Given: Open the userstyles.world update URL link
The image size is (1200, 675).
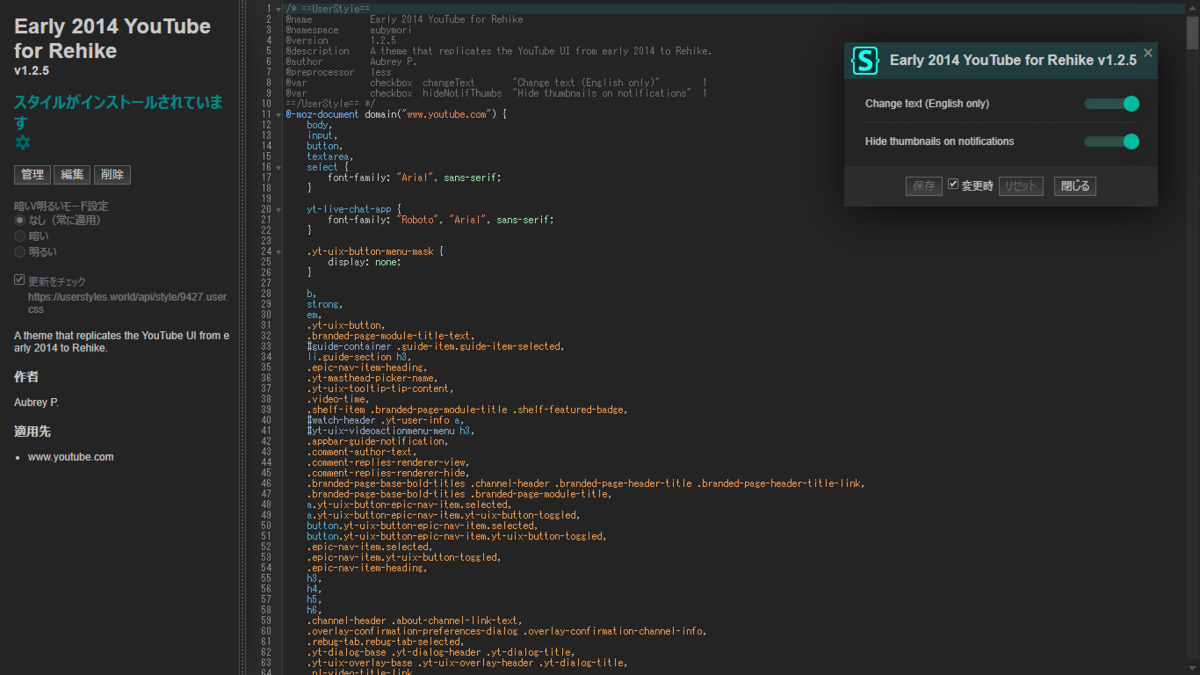Looking at the screenshot, I should point(128,303).
